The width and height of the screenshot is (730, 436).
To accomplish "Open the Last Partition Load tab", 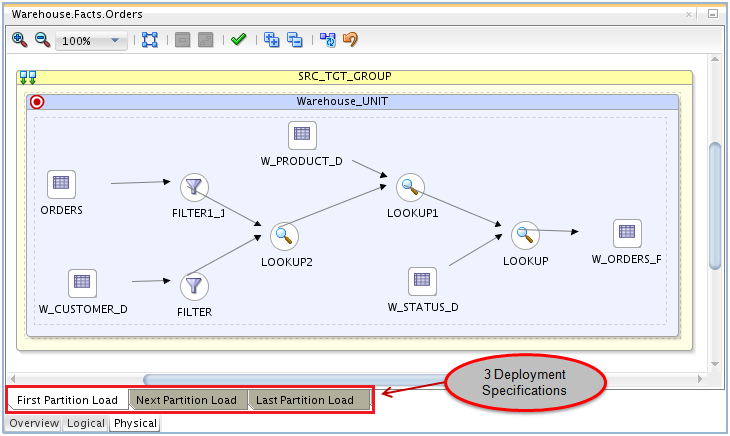I will pyautogui.click(x=305, y=400).
